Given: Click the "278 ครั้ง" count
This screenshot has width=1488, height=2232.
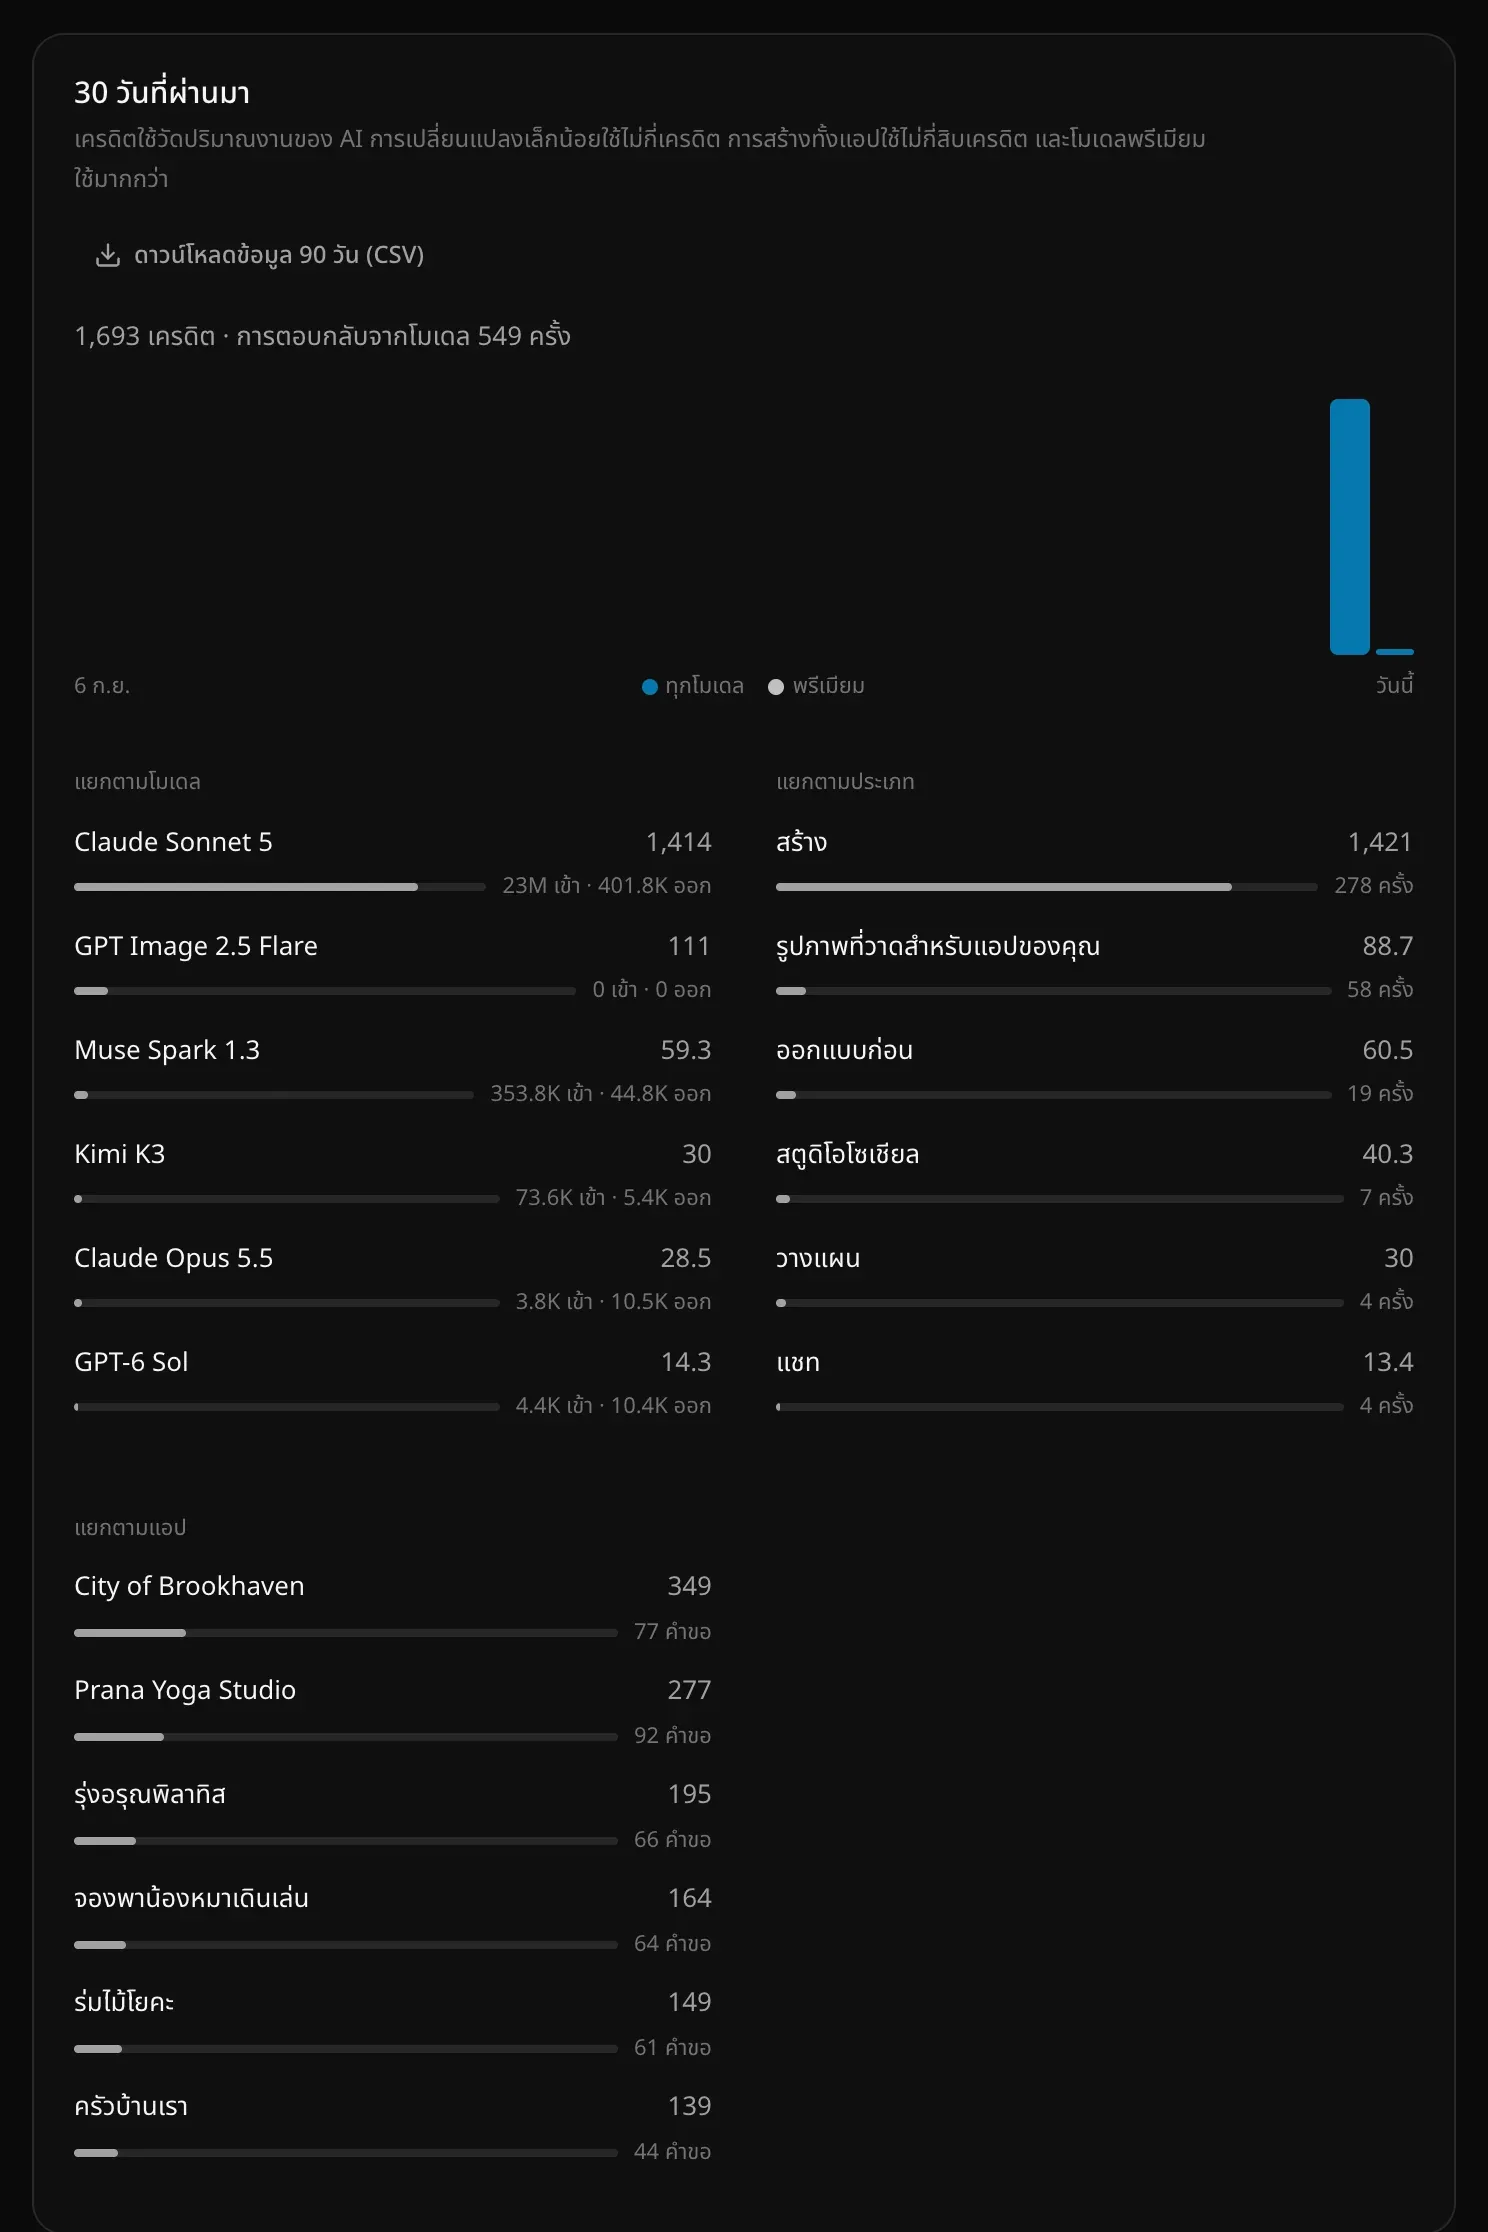Looking at the screenshot, I should [1374, 885].
